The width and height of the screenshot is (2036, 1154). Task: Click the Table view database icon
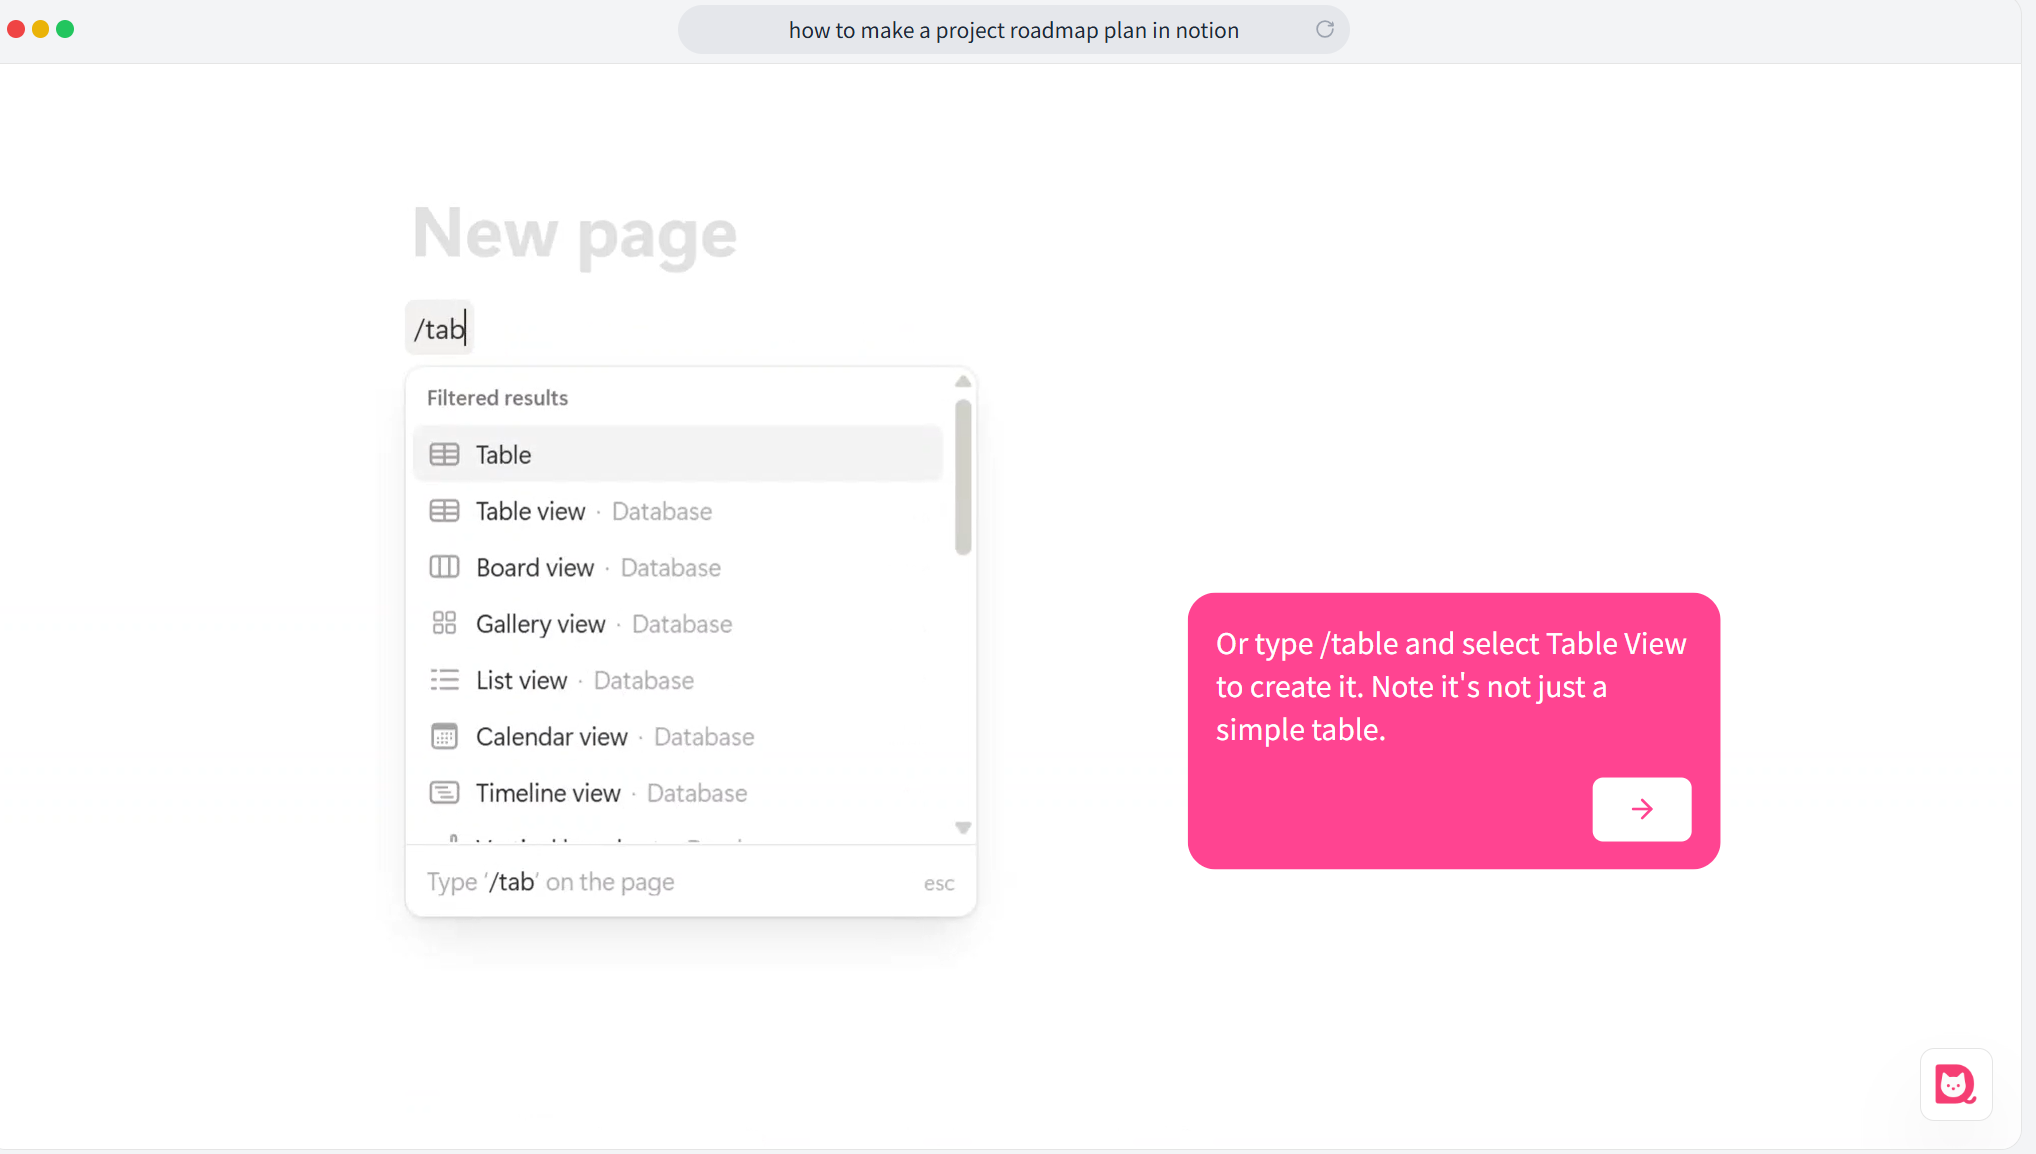[x=444, y=511]
